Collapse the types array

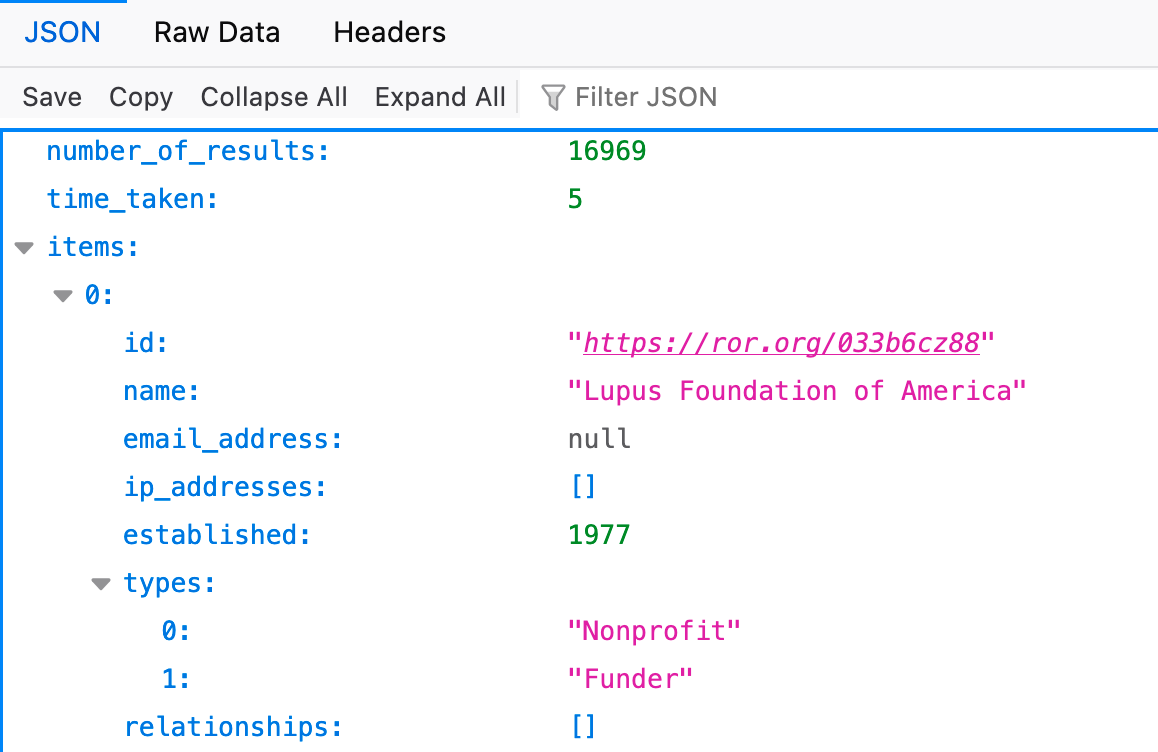pos(101,584)
